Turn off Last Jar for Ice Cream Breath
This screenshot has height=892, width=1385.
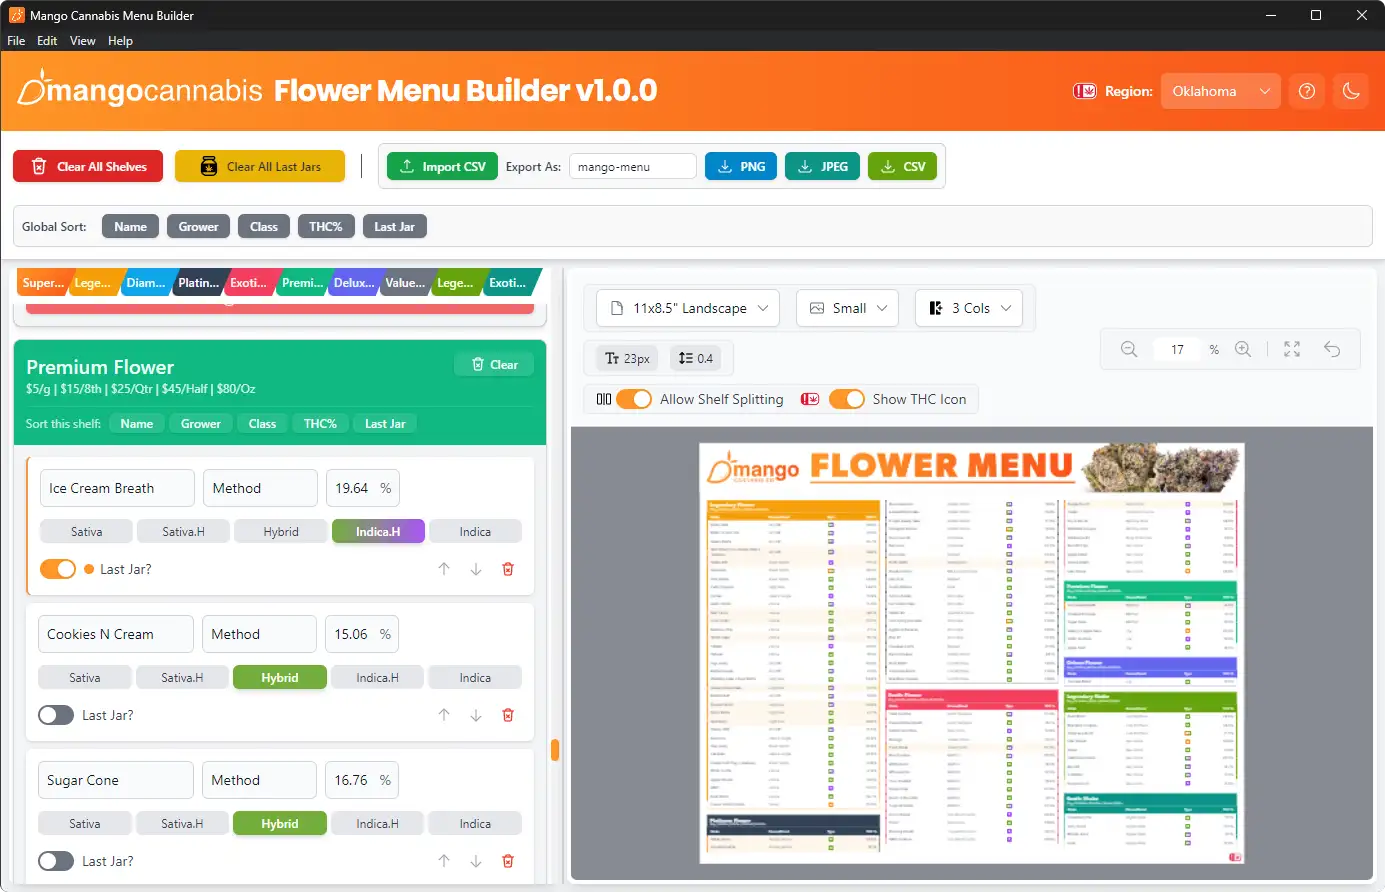tap(58, 569)
